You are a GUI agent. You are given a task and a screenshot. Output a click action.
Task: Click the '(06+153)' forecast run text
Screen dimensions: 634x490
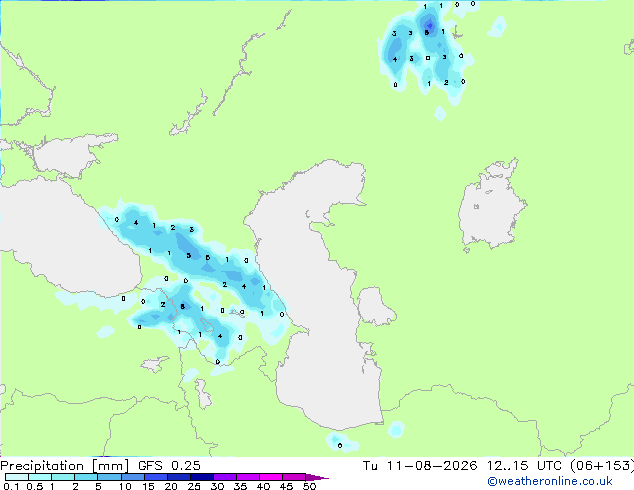(x=602, y=465)
